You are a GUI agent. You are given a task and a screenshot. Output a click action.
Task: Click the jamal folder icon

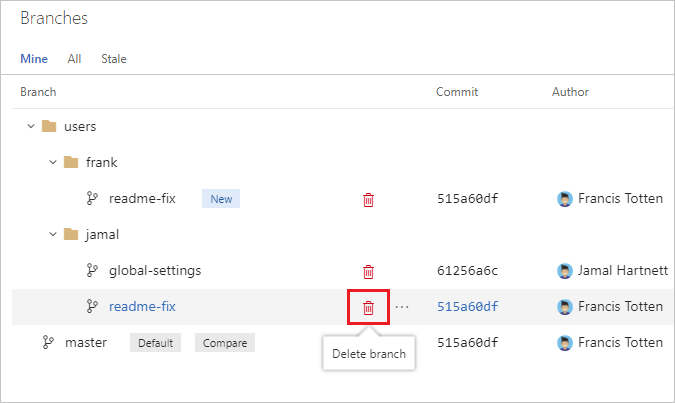click(71, 234)
